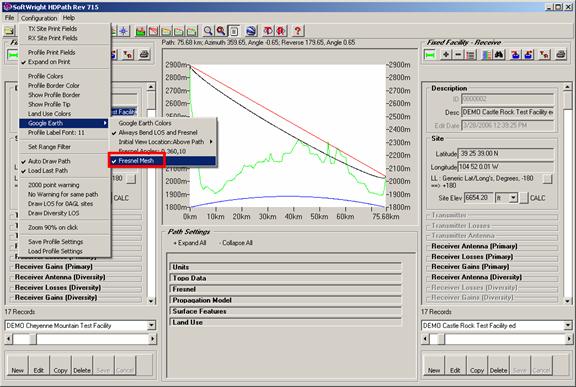576x387 pixels.
Task: Click the colored columns icon in Receive panel
Action: pos(486,55)
